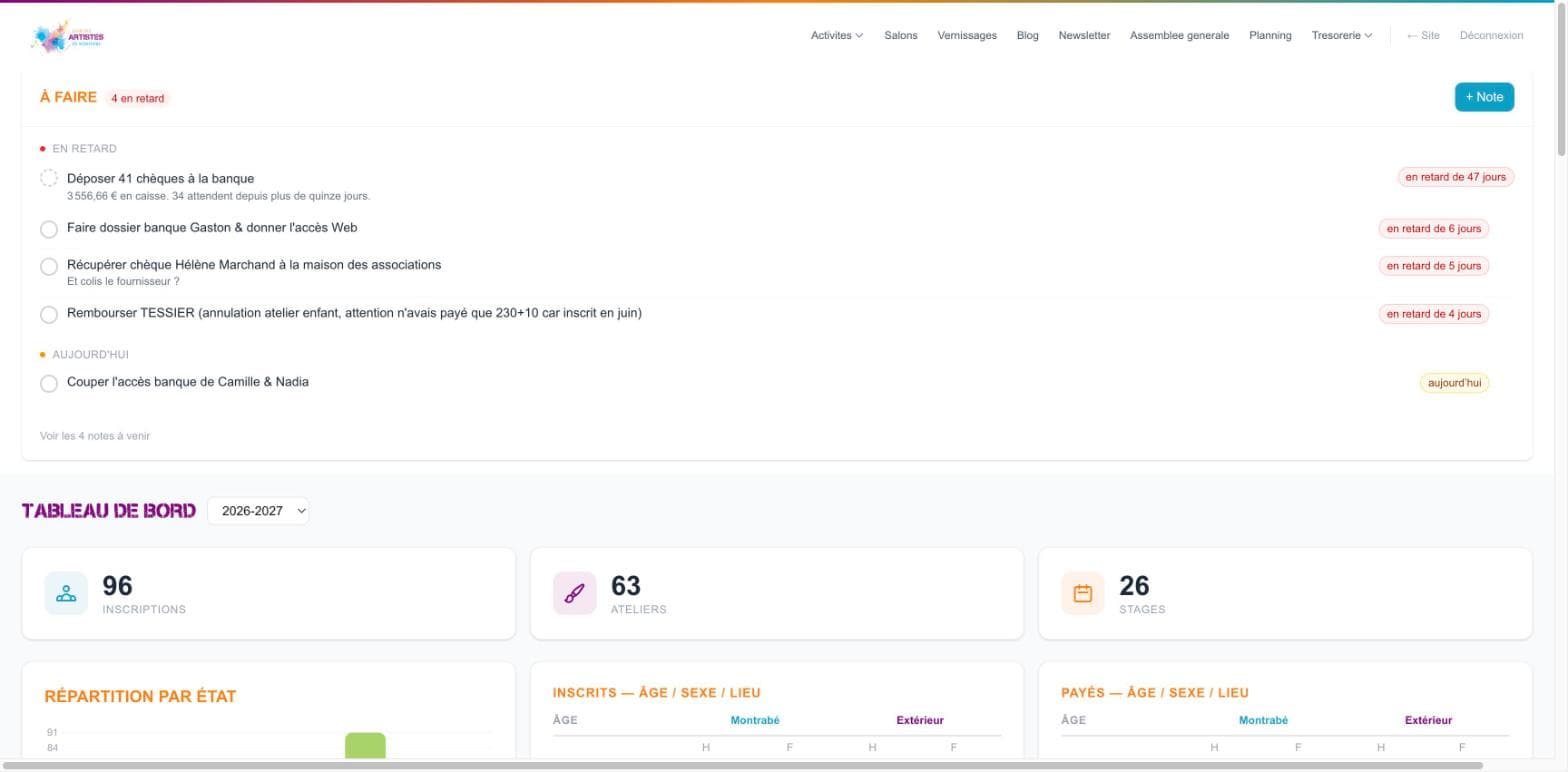1568x772 pixels.
Task: Click the 'en retard de 6 jours' tag
Action: pos(1434,229)
